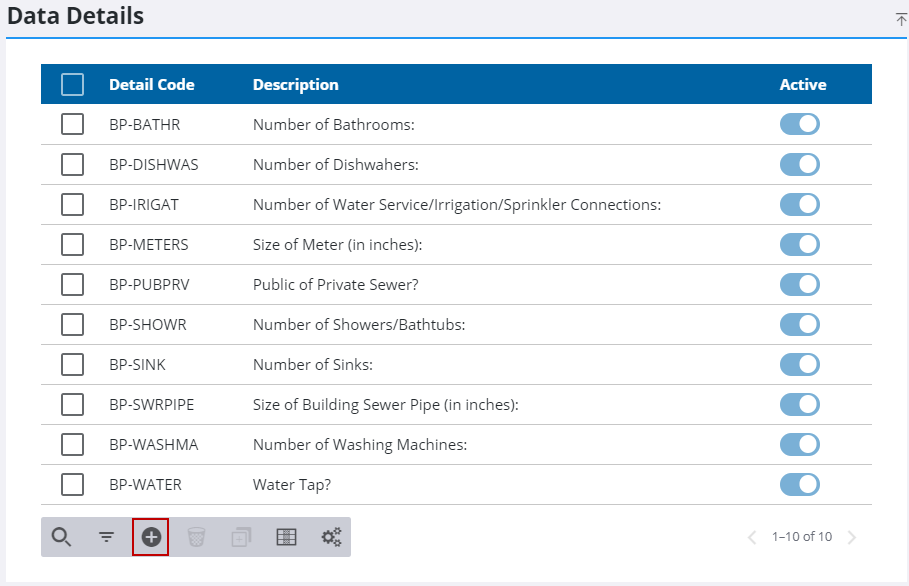The height and width of the screenshot is (586, 909).
Task: Select the BP-WATER row checkbox
Action: coord(72,485)
